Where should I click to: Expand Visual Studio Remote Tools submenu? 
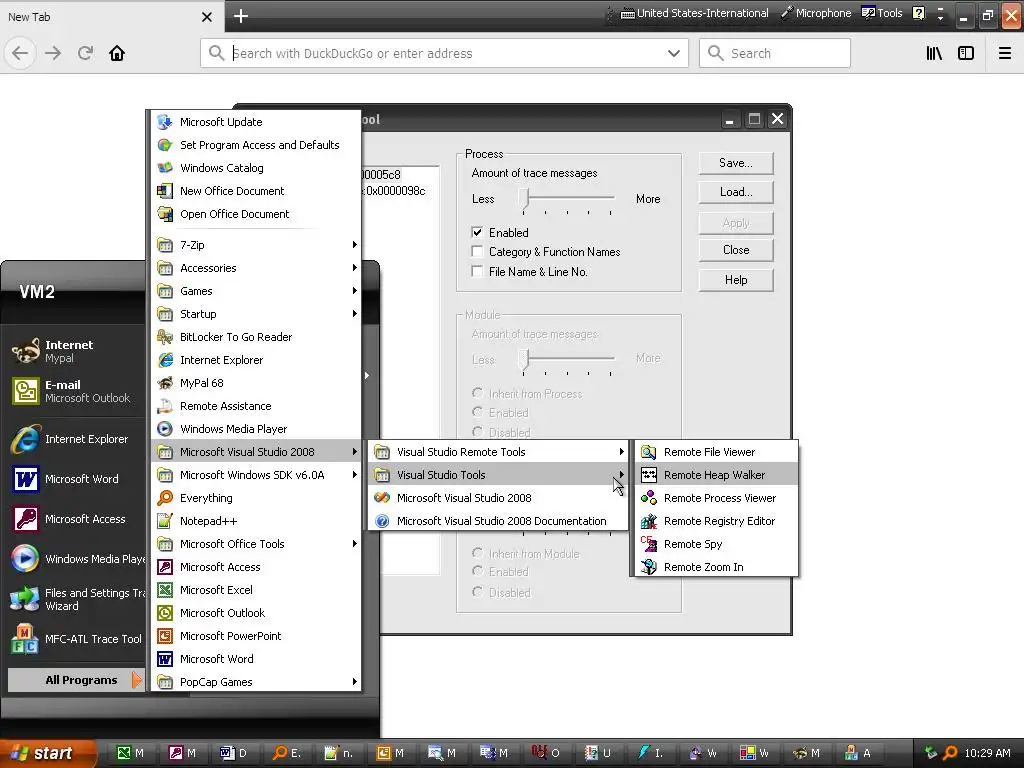click(498, 452)
